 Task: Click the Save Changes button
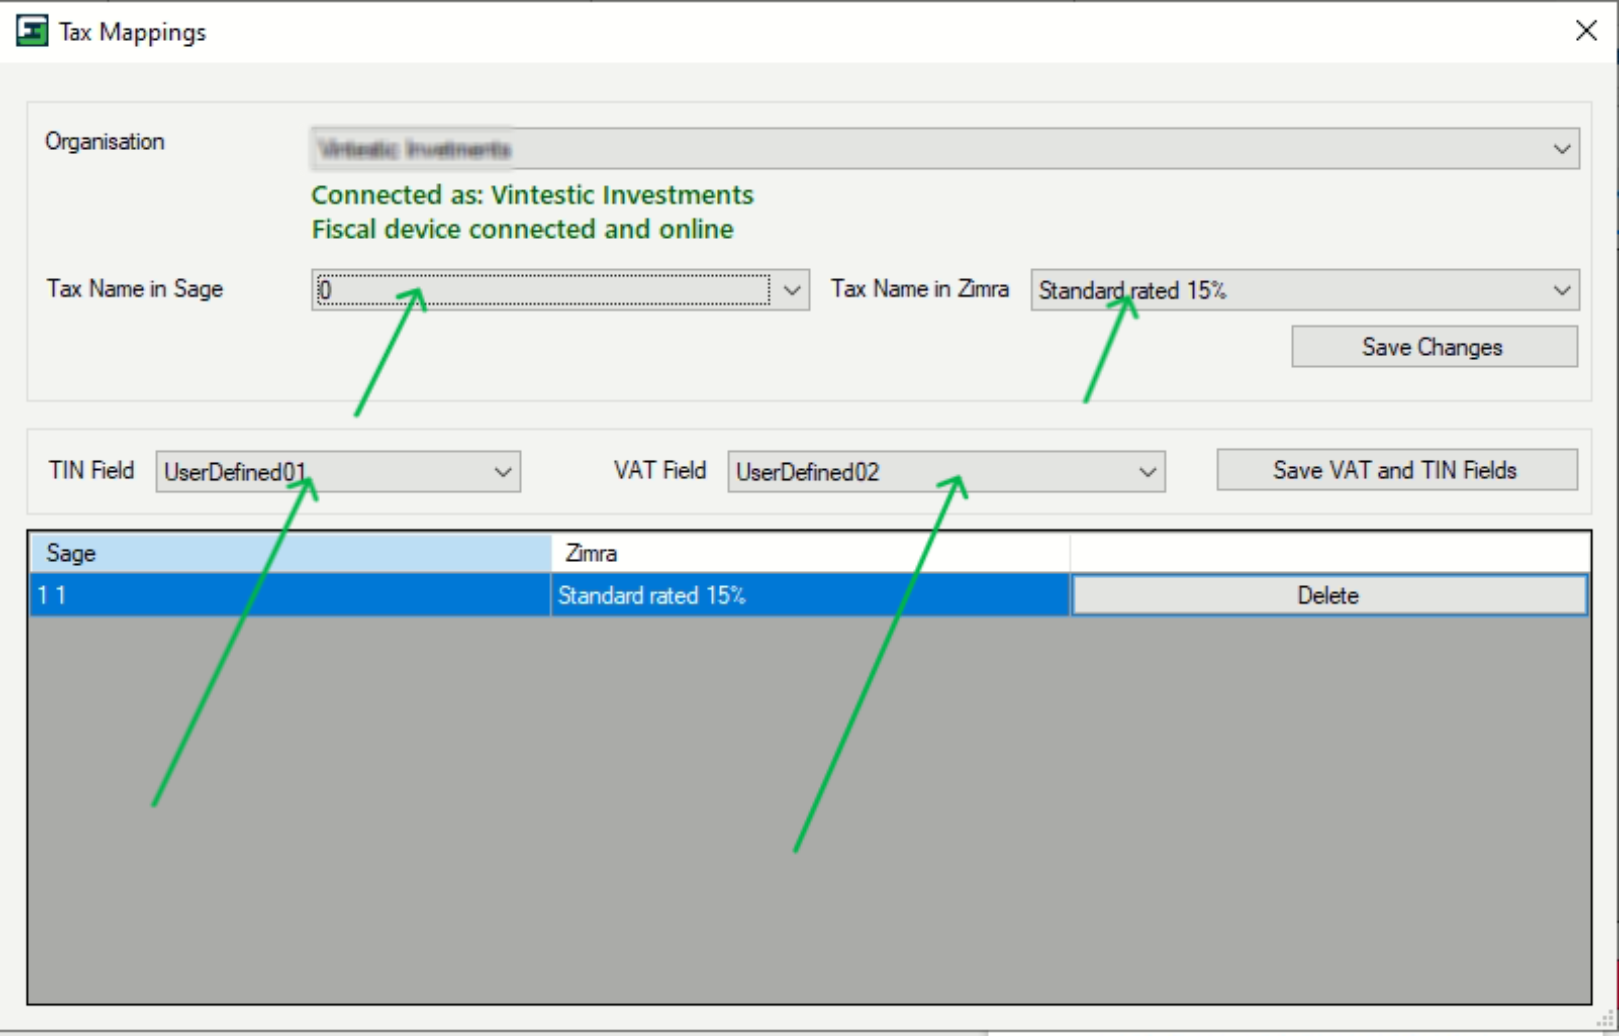coord(1434,347)
